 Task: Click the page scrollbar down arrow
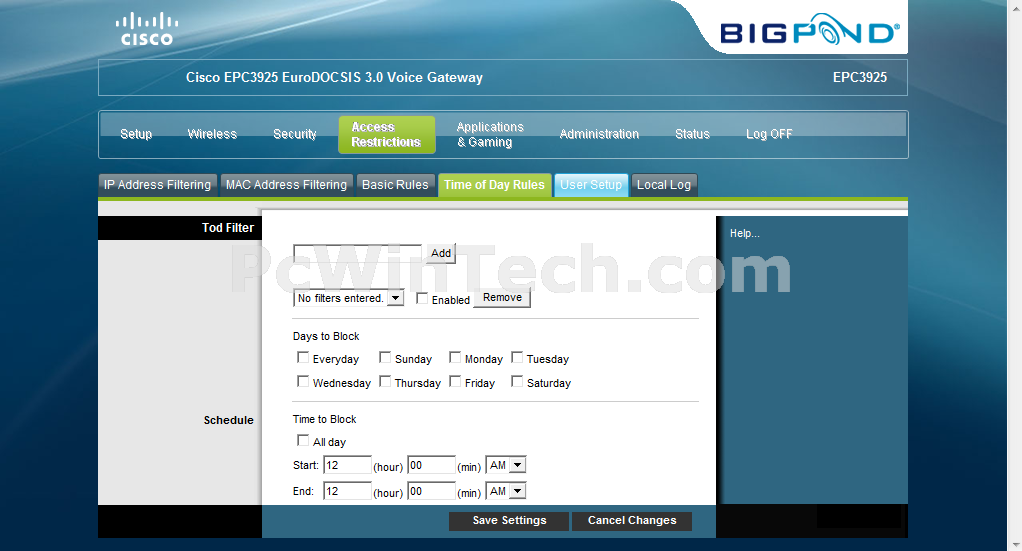point(1014,544)
